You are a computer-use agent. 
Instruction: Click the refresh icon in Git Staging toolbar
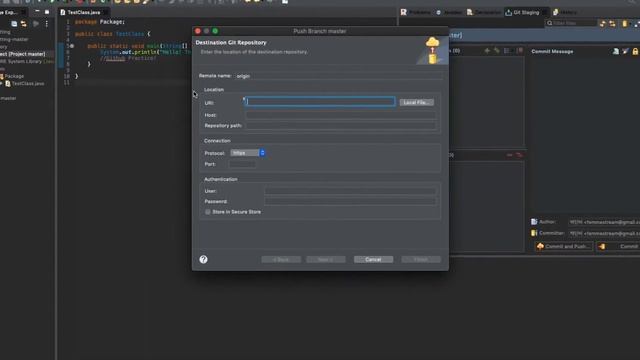602,24
